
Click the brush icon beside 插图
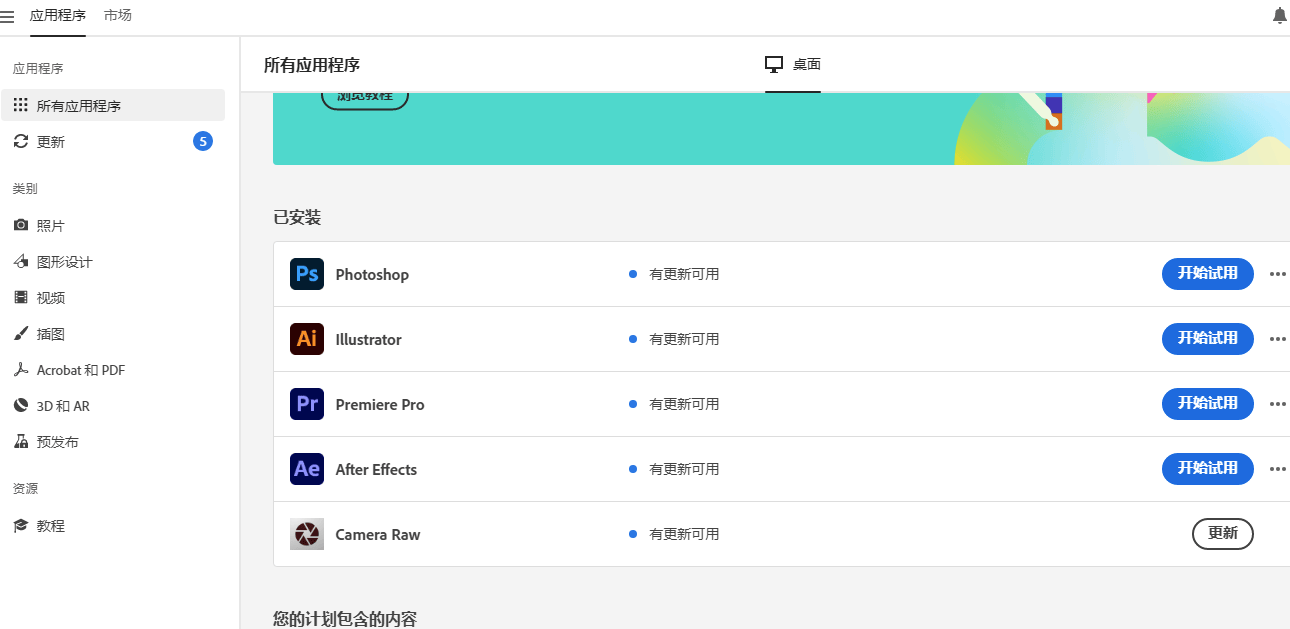21,334
